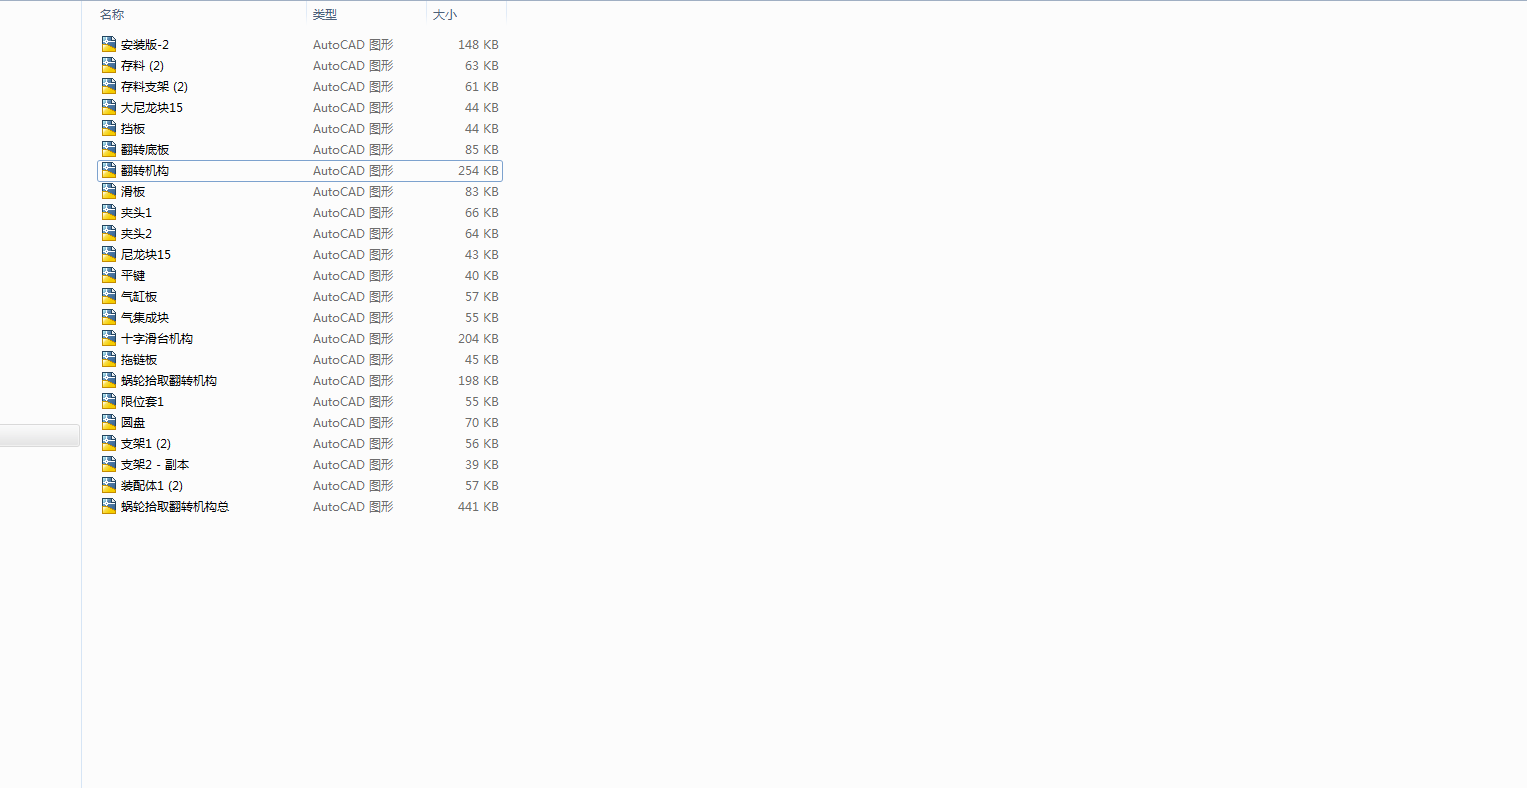Screen dimensions: 1527x788
Task: Select the 198 KB size cell
Action: pos(478,381)
